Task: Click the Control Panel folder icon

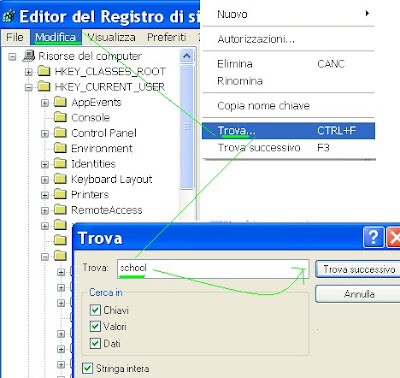Action: (60, 133)
